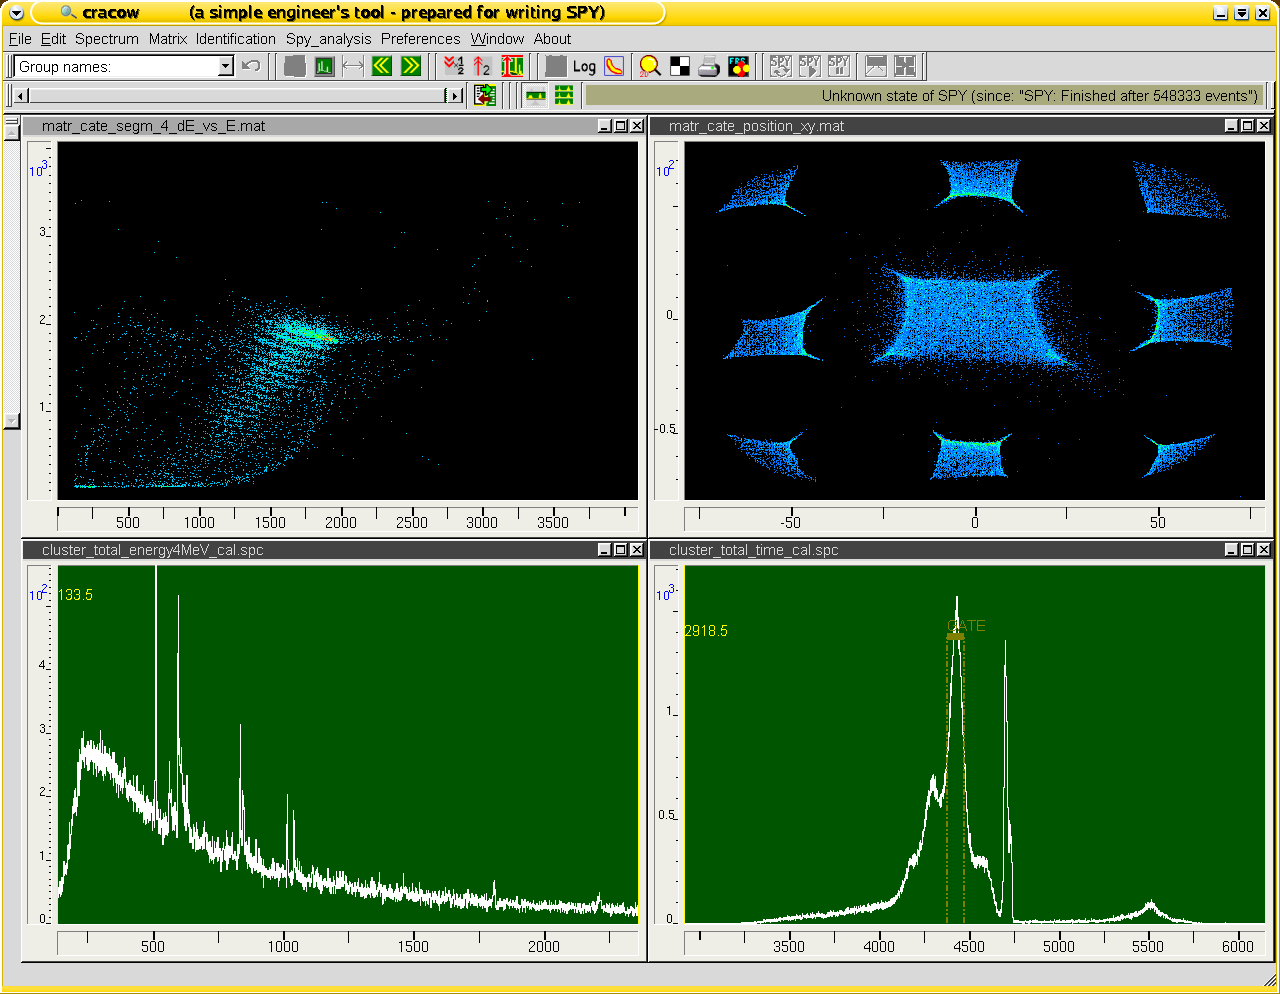Minimize the dE_vs_E matrix subwindow
Screen dimensions: 1280x994
pos(604,126)
